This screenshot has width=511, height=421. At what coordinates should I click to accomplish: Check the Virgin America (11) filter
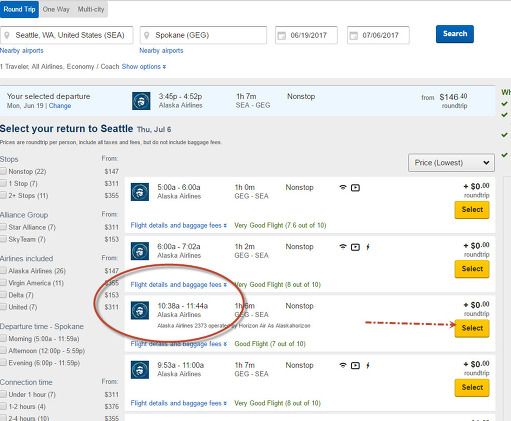click(3, 283)
